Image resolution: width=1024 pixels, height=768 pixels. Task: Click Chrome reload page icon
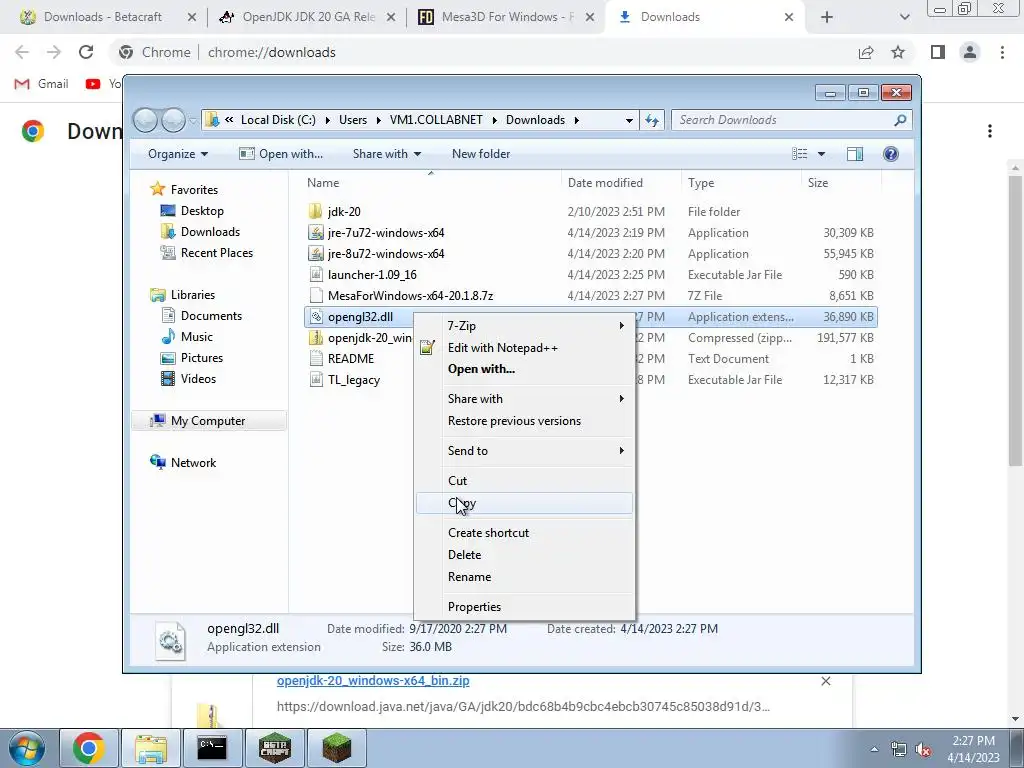(86, 52)
